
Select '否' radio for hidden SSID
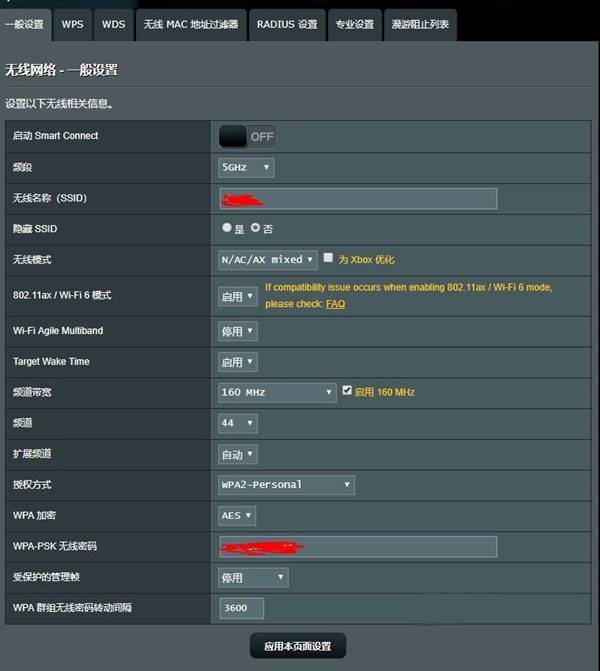(255, 228)
